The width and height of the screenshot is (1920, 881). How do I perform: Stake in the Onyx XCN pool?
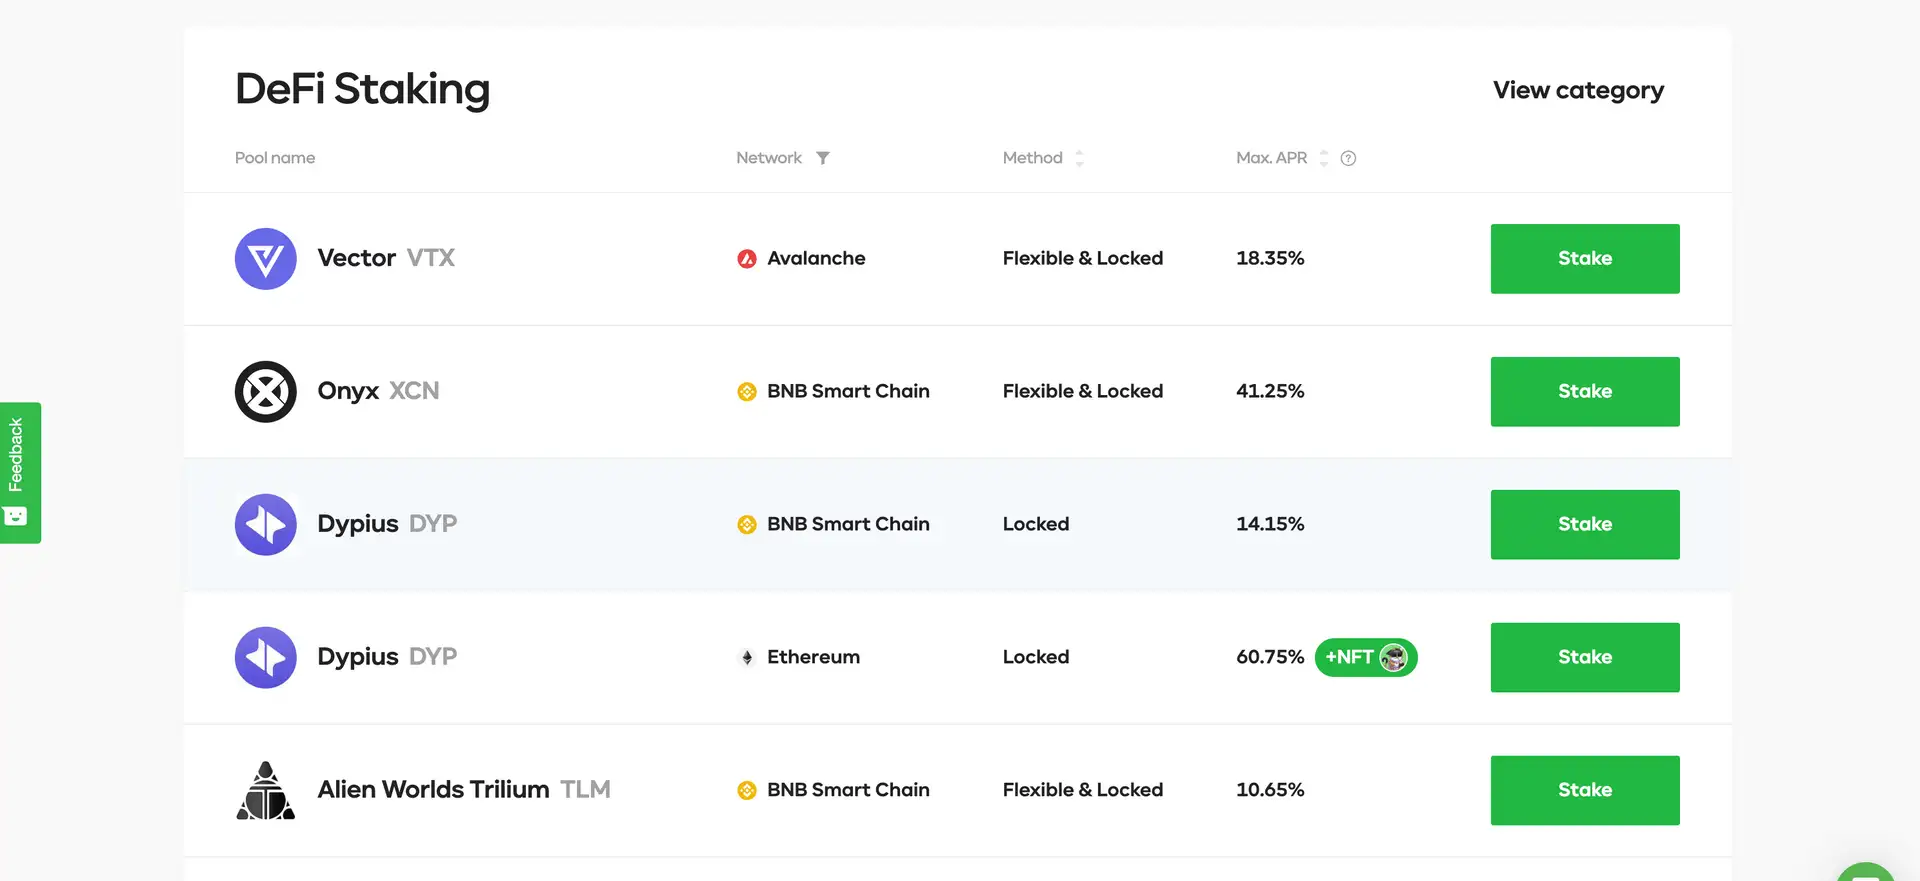[x=1584, y=392]
